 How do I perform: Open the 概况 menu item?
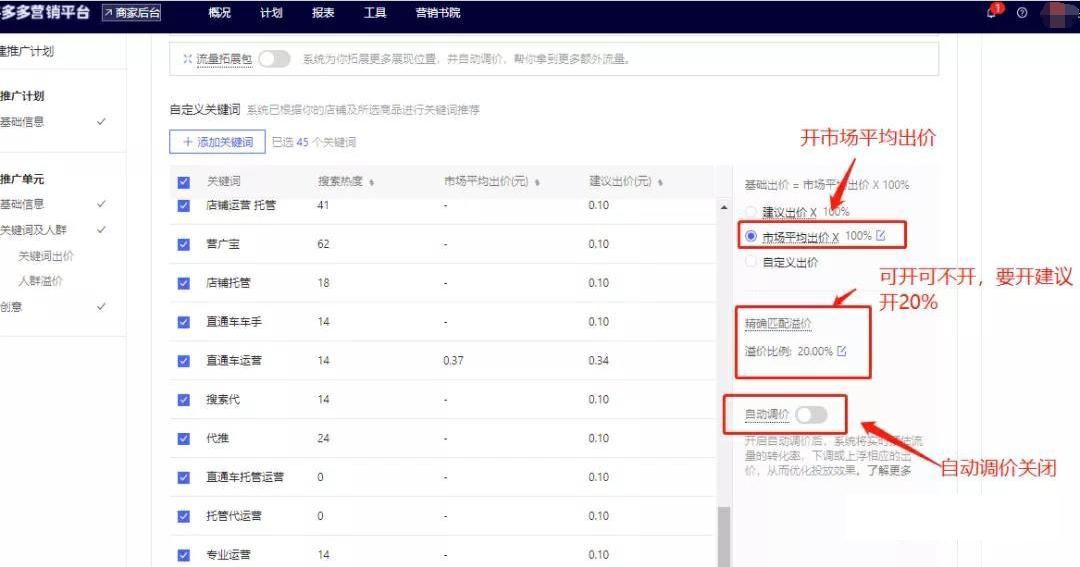220,12
